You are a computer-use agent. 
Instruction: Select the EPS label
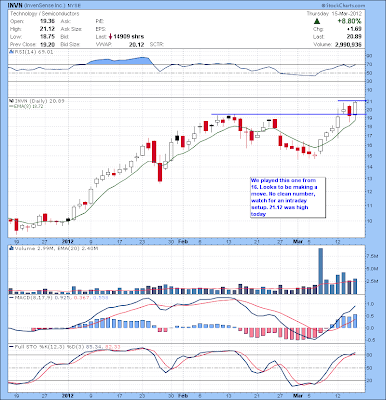pyautogui.click(x=100, y=29)
